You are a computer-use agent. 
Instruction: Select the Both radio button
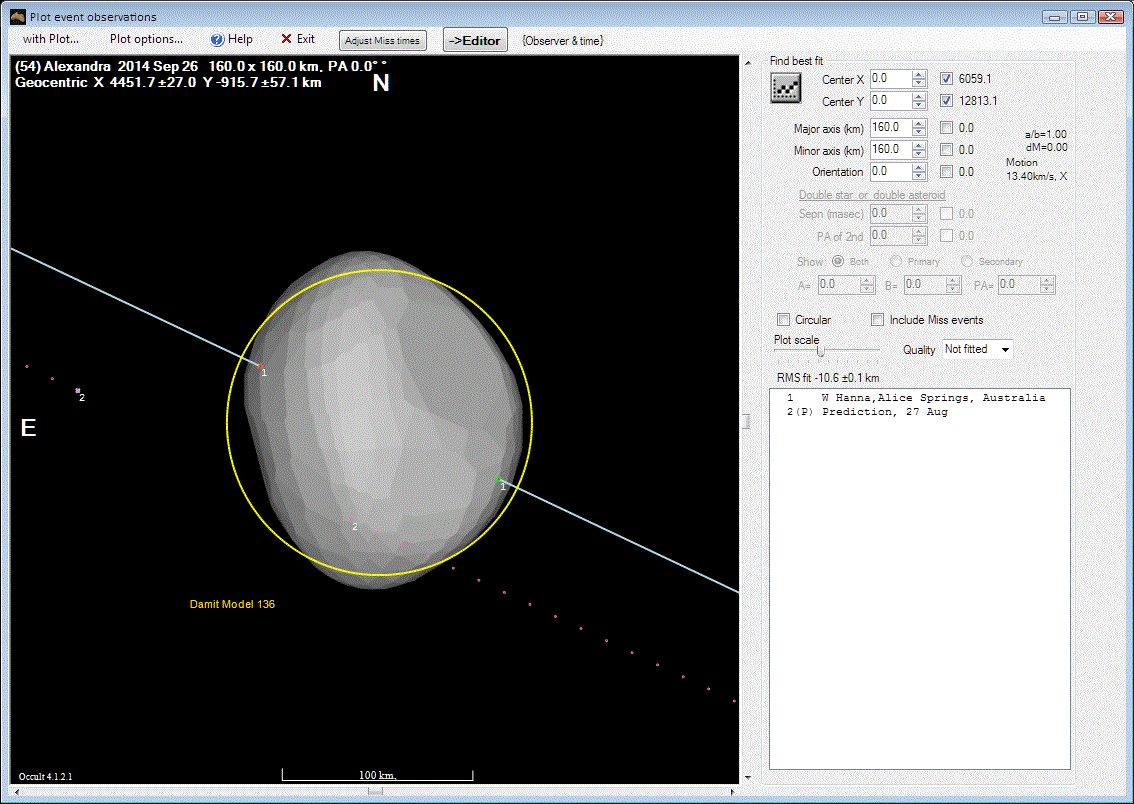[x=837, y=261]
